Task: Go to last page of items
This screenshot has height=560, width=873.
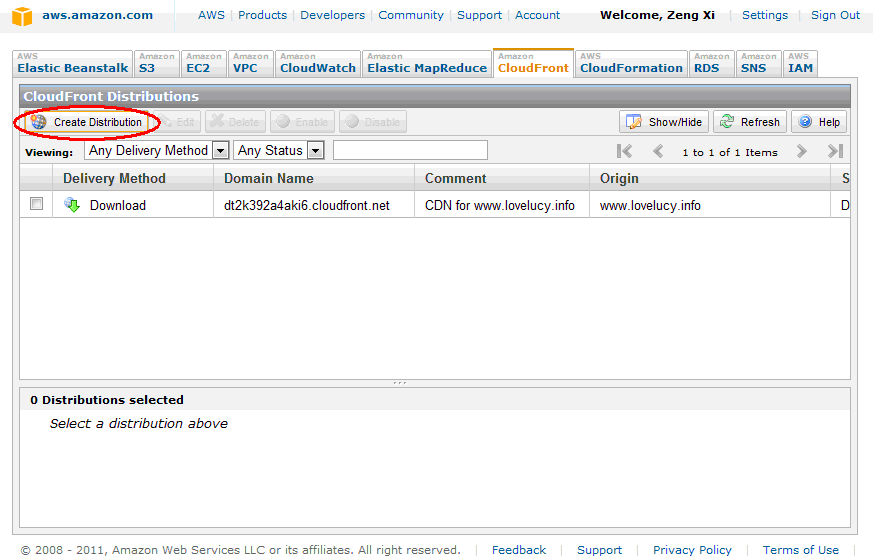Action: click(x=835, y=151)
